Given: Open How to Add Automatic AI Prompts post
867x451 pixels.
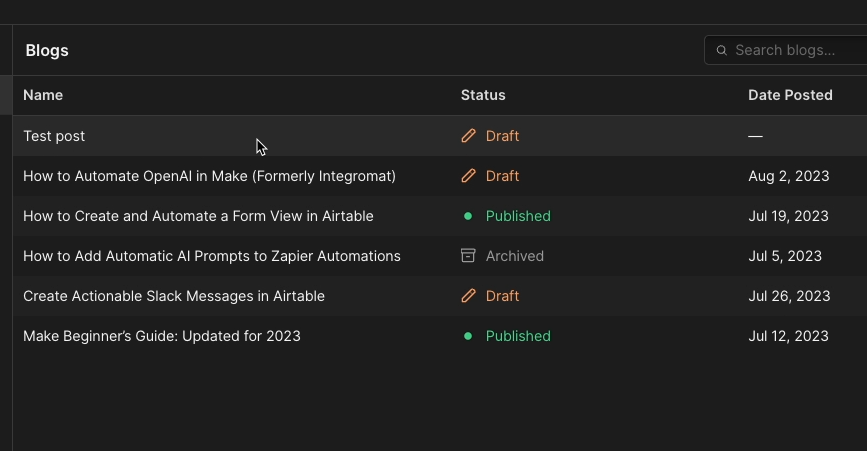Looking at the screenshot, I should point(212,256).
